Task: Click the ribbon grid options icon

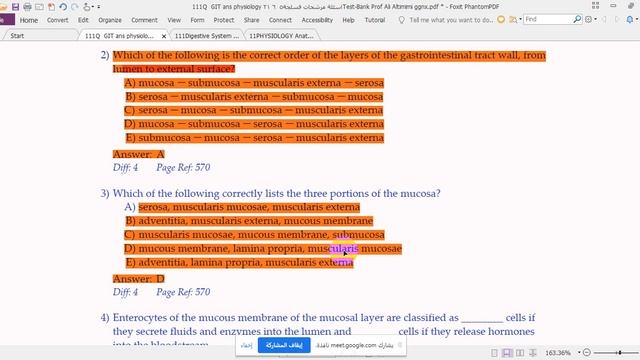Action: (x=596, y=5)
